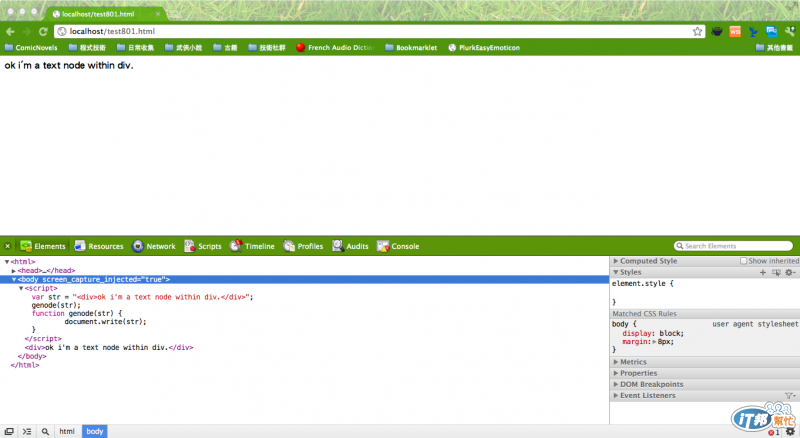Click the display: block property
The image size is (800, 438).
pyautogui.click(x=653, y=333)
